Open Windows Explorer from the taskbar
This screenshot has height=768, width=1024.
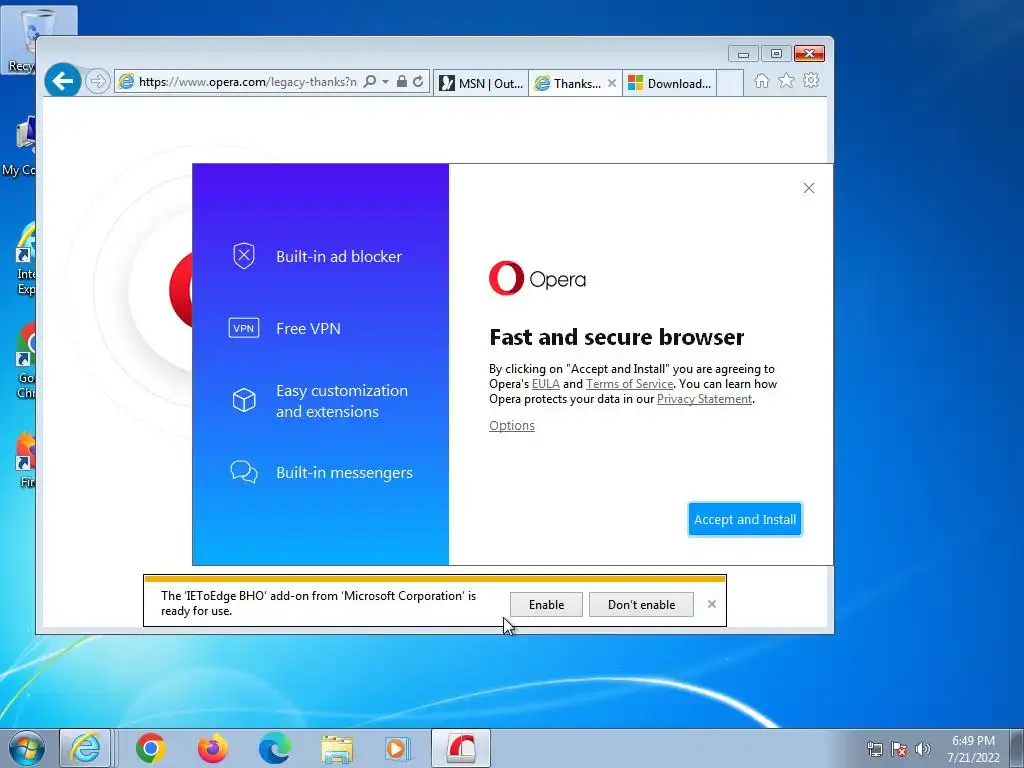(337, 748)
